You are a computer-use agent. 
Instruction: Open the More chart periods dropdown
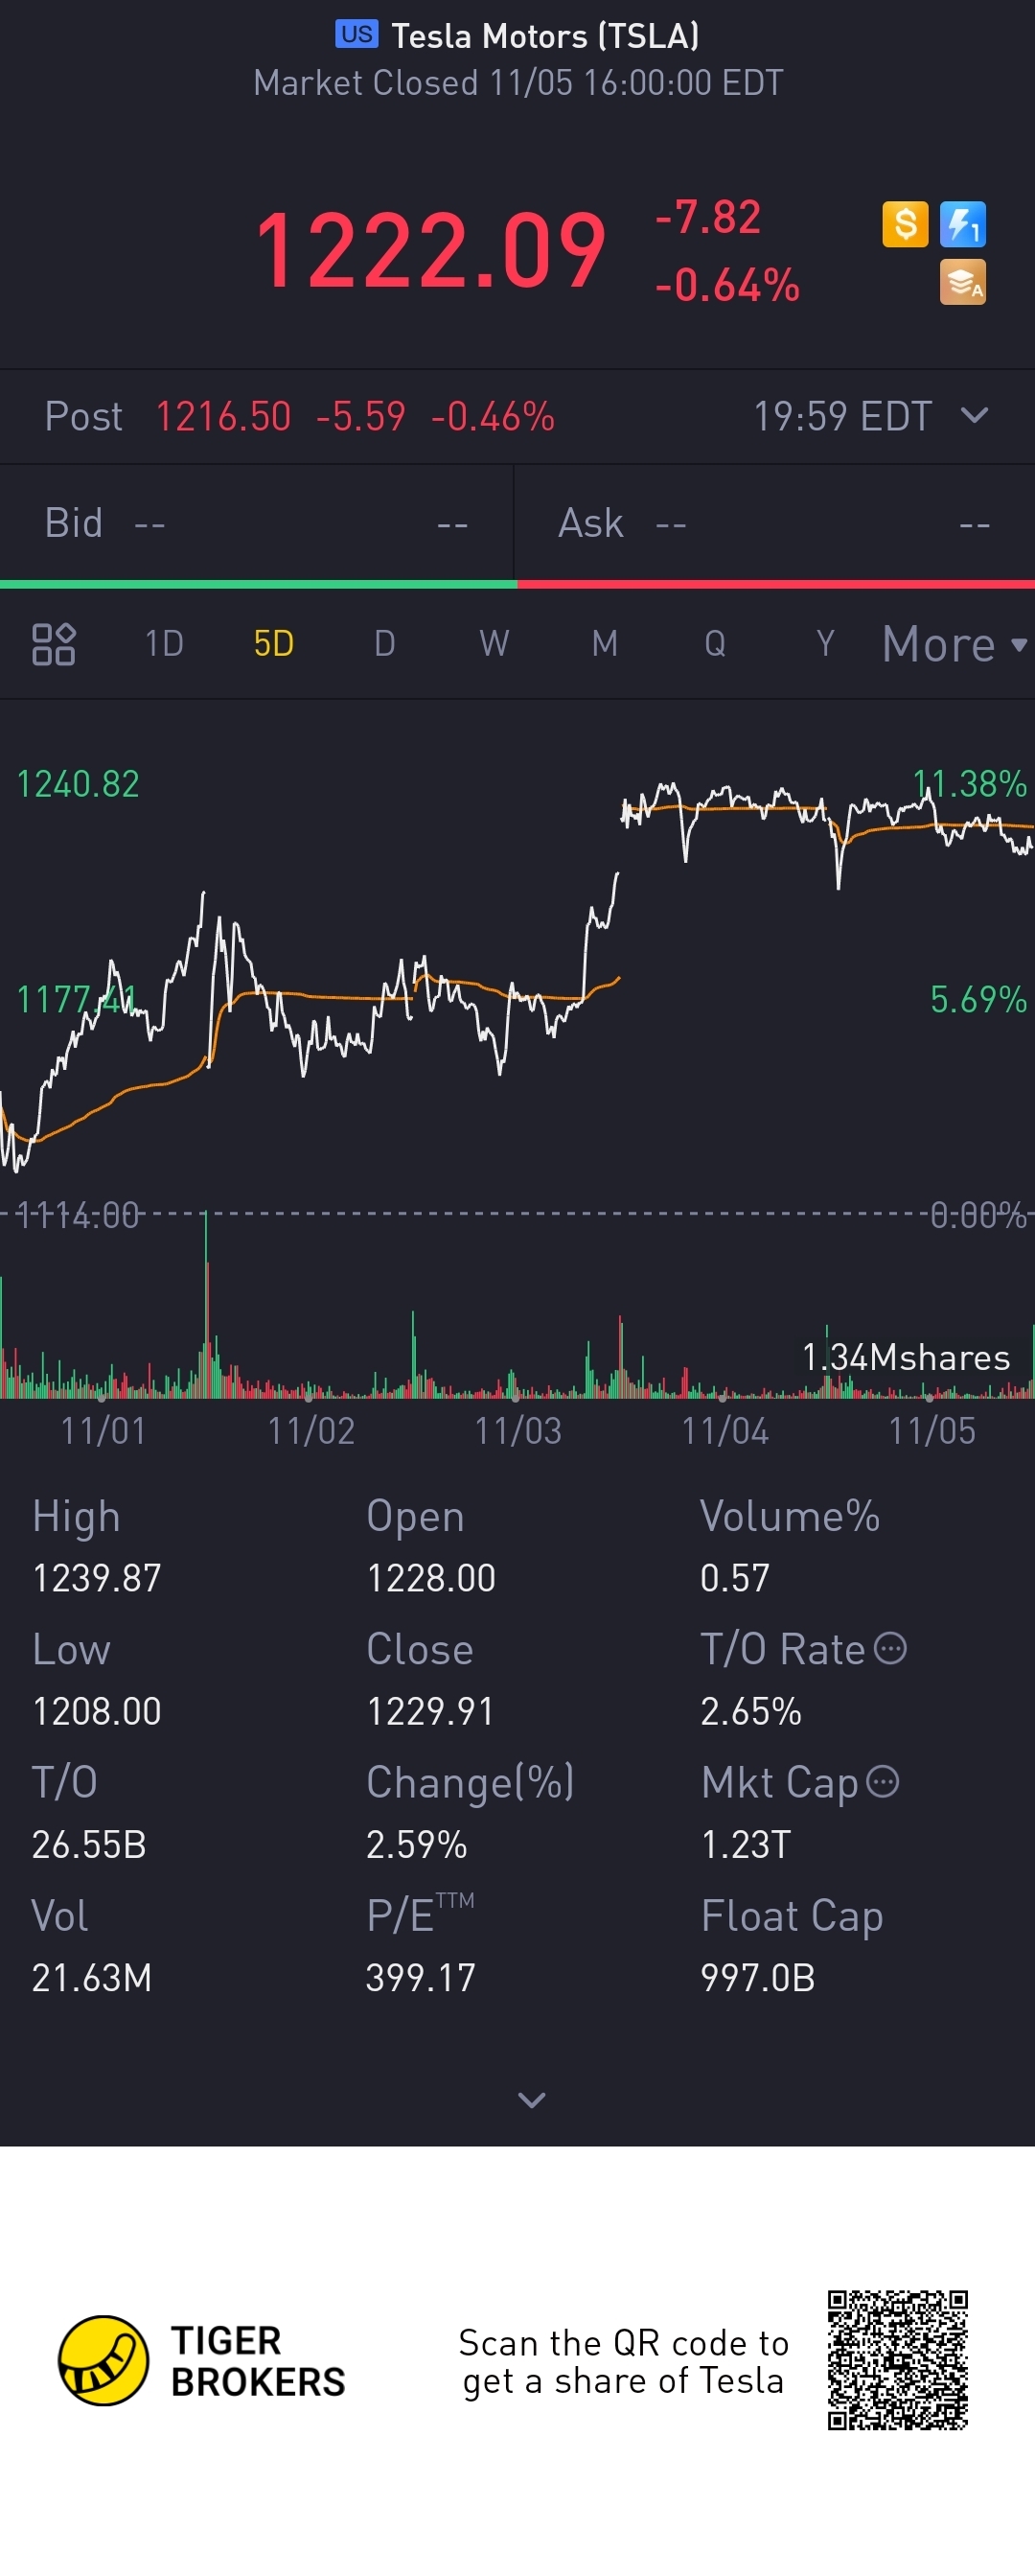(954, 644)
